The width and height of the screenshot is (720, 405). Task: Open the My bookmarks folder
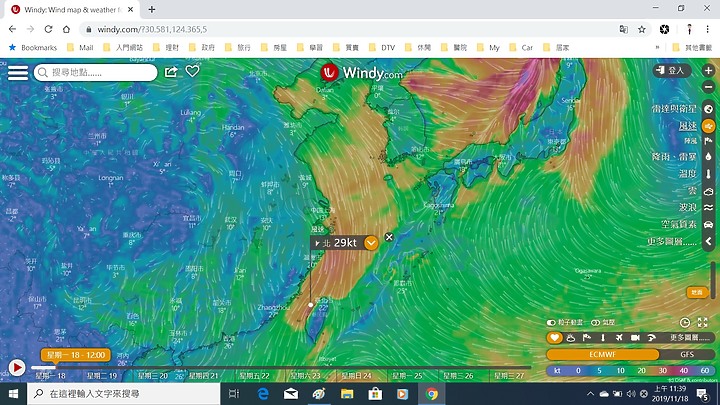point(488,47)
